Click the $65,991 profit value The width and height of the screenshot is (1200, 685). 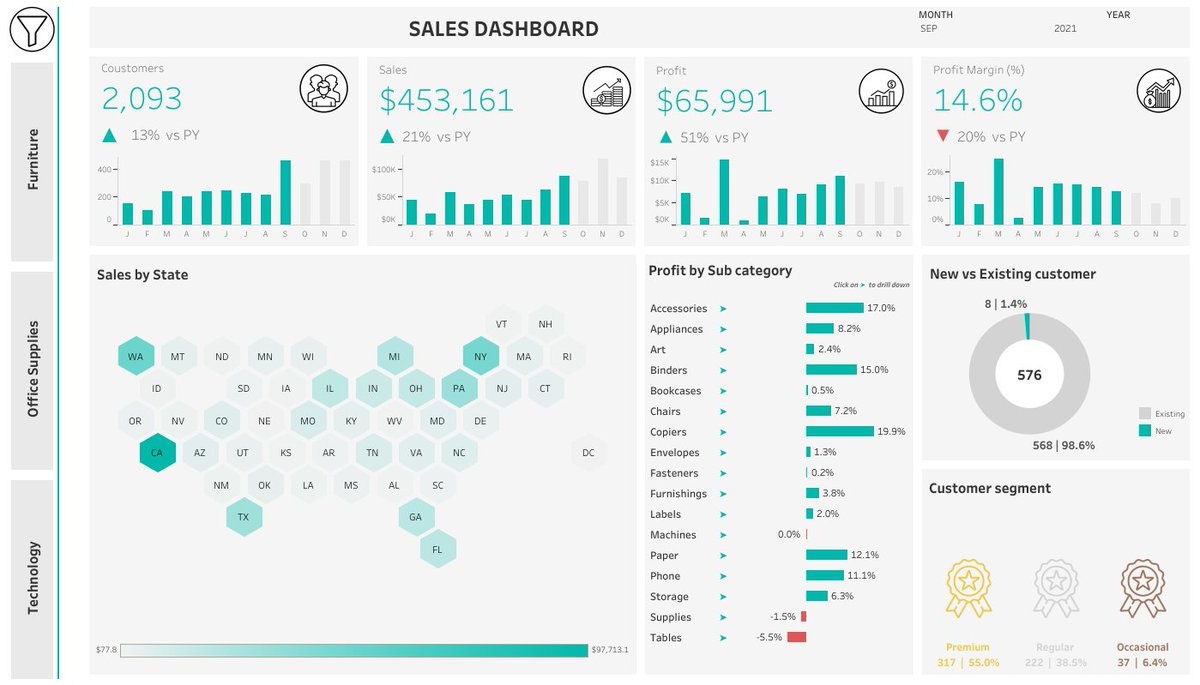tap(715, 101)
